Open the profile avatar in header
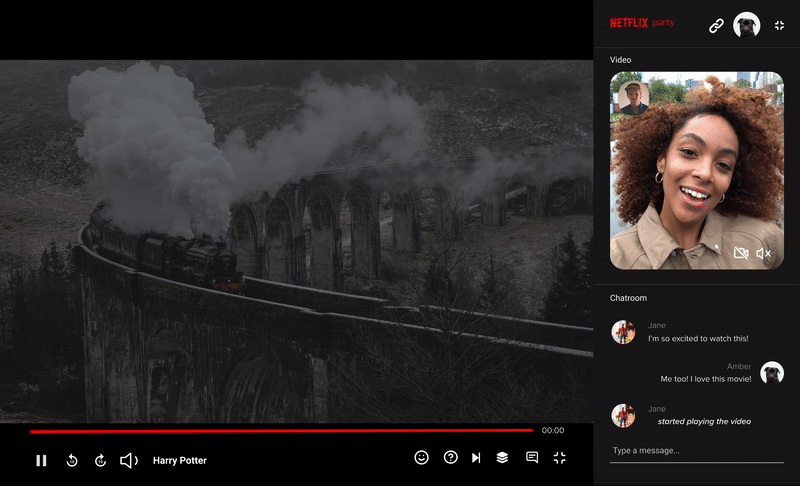Image resolution: width=800 pixels, height=486 pixels. 746,24
